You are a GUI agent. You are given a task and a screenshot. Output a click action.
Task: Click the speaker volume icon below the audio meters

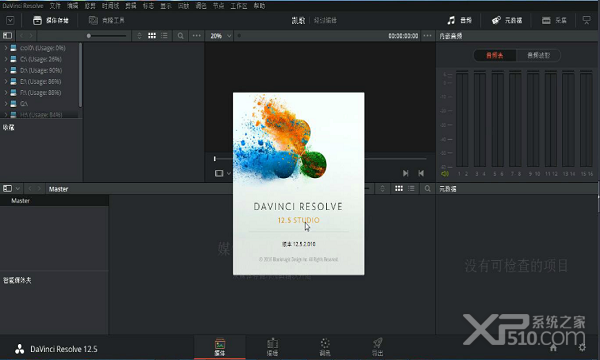click(445, 174)
